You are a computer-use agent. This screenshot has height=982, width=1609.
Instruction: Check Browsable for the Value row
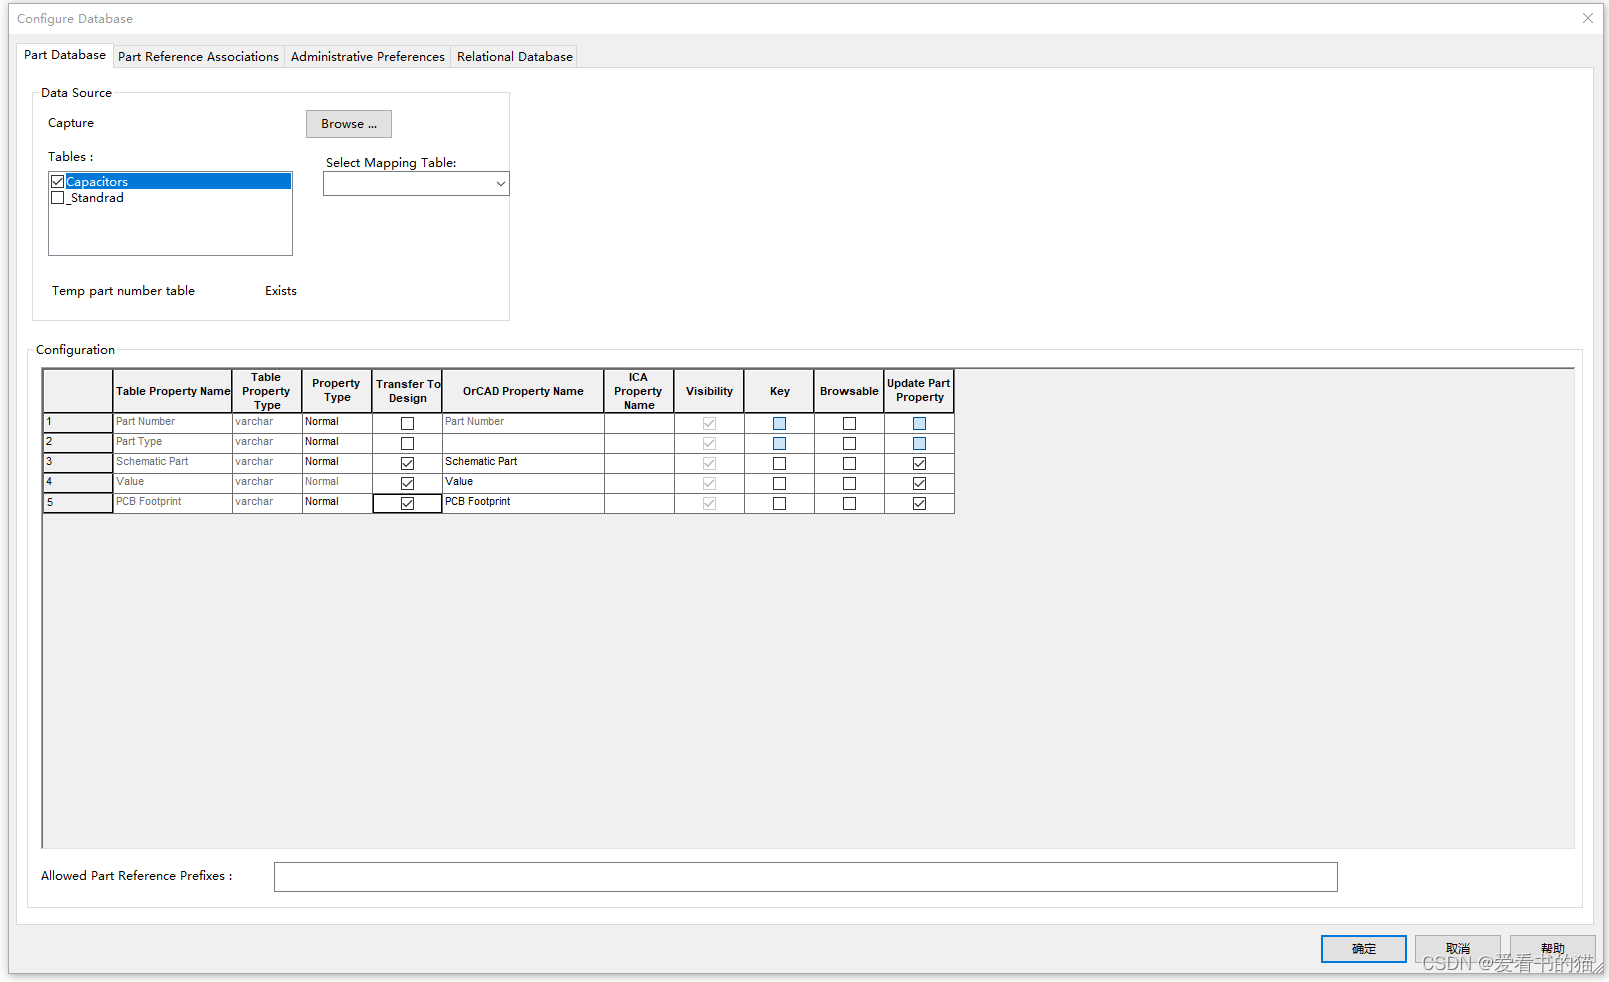[x=848, y=482]
